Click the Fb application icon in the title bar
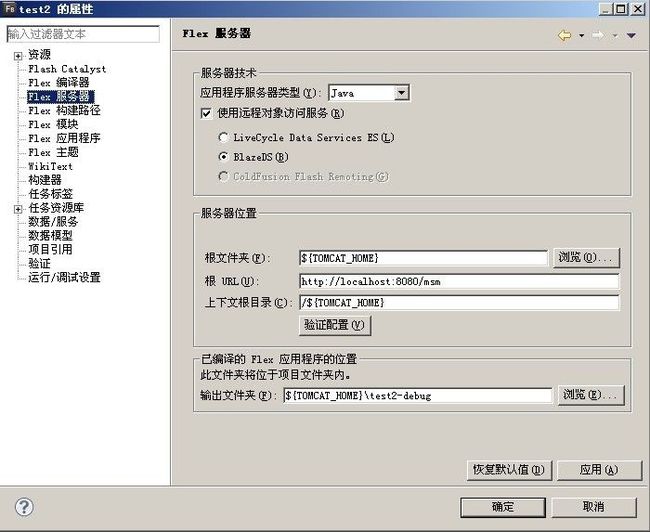This screenshot has width=650, height=532. coord(10,8)
